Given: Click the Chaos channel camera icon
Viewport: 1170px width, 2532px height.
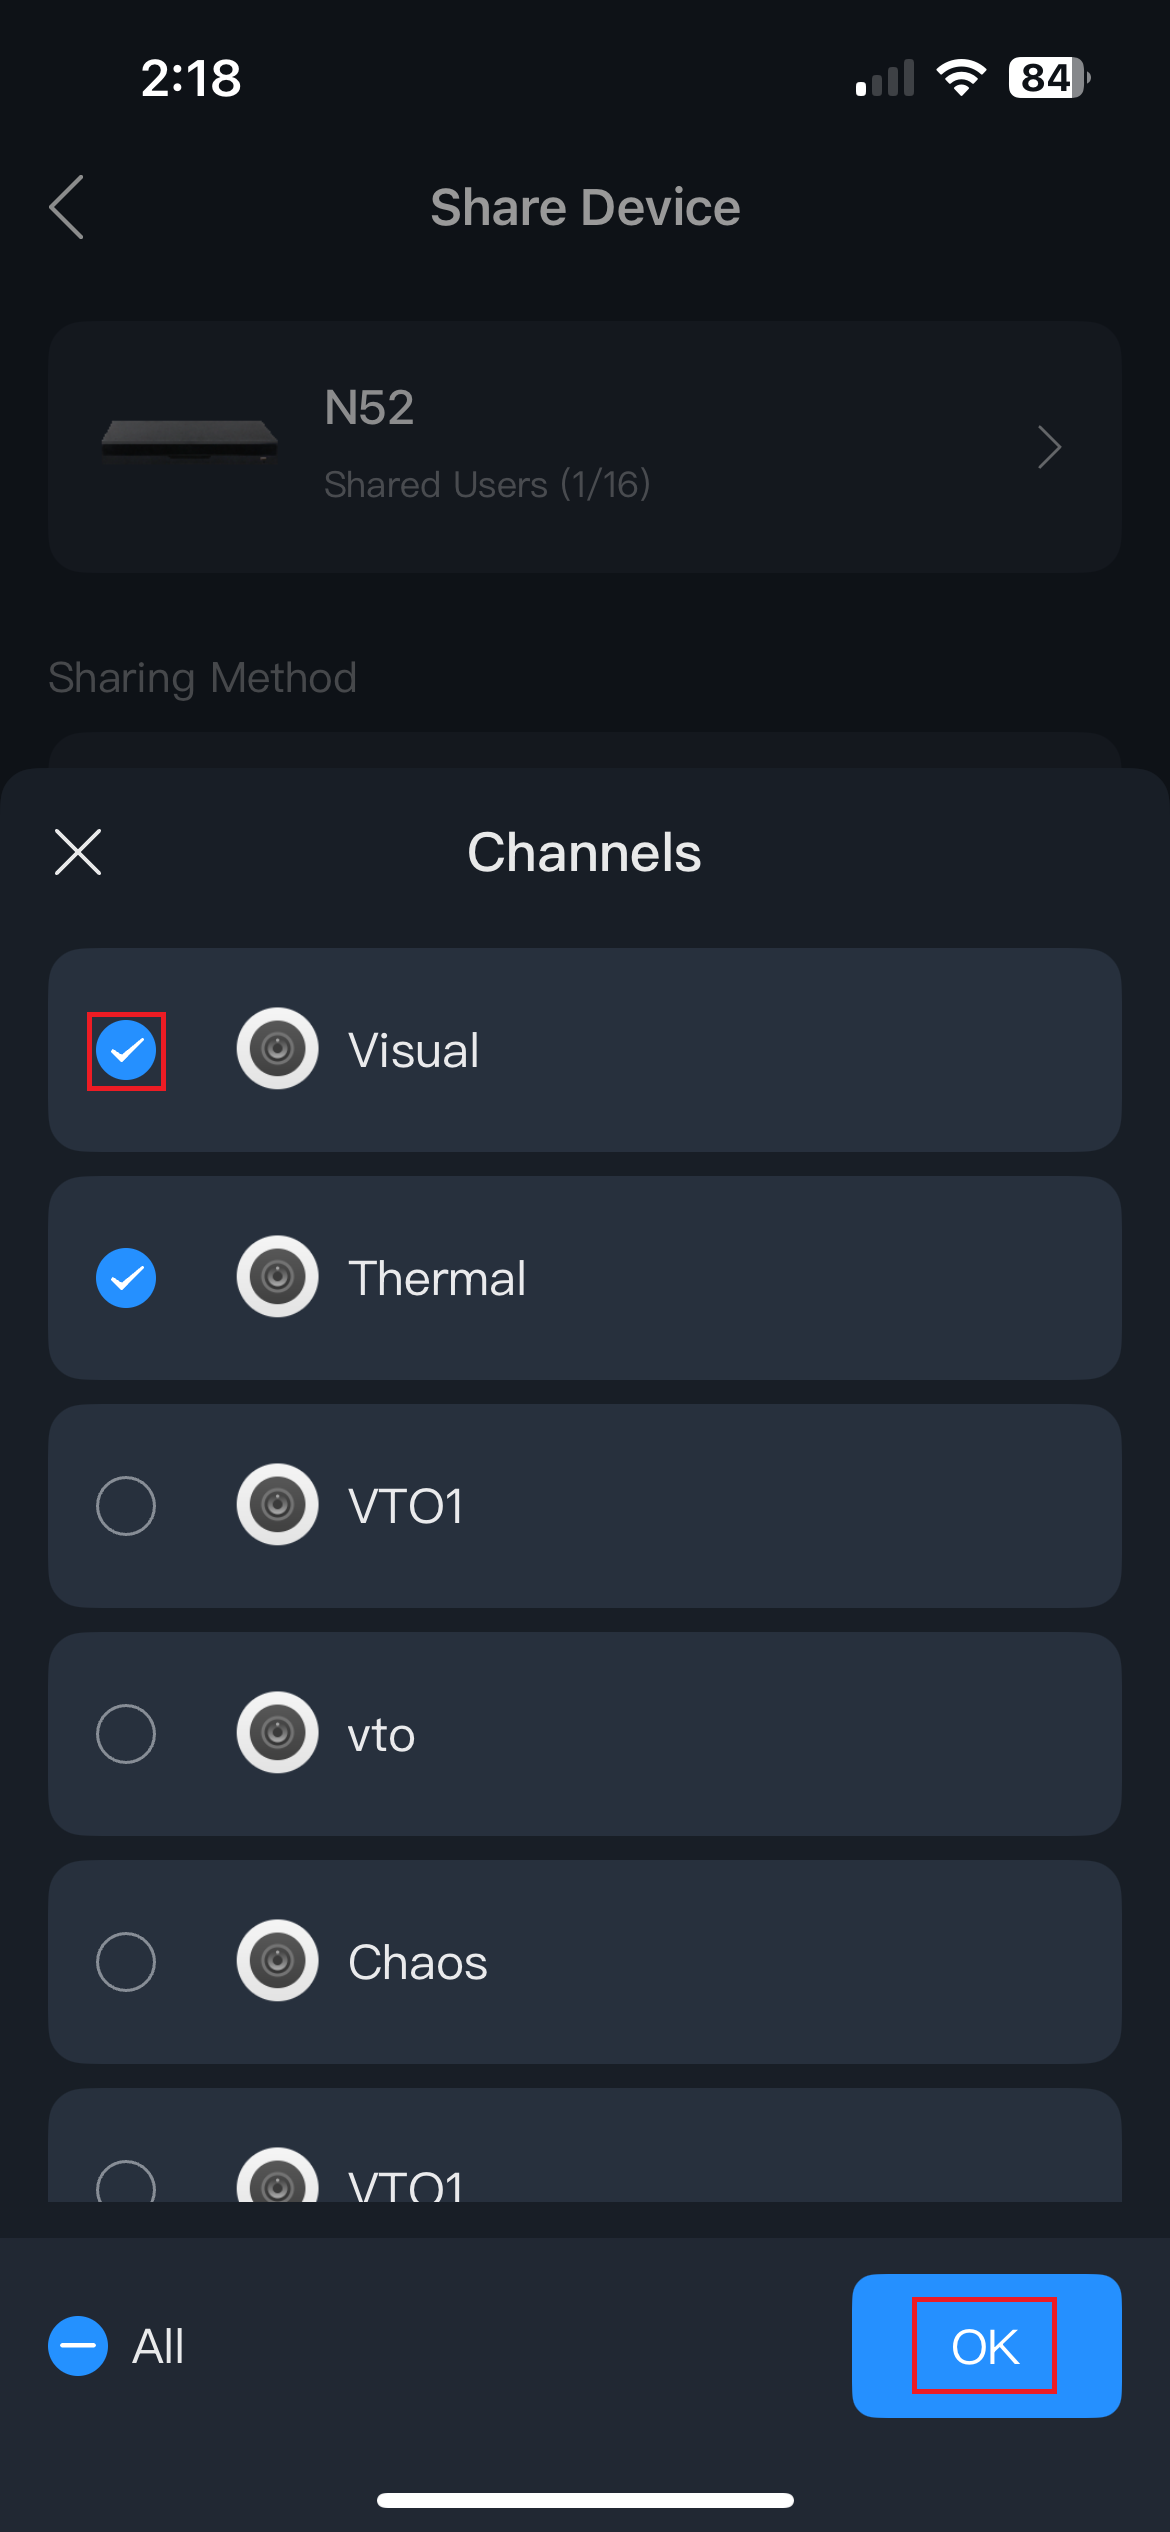Looking at the screenshot, I should pyautogui.click(x=277, y=1961).
